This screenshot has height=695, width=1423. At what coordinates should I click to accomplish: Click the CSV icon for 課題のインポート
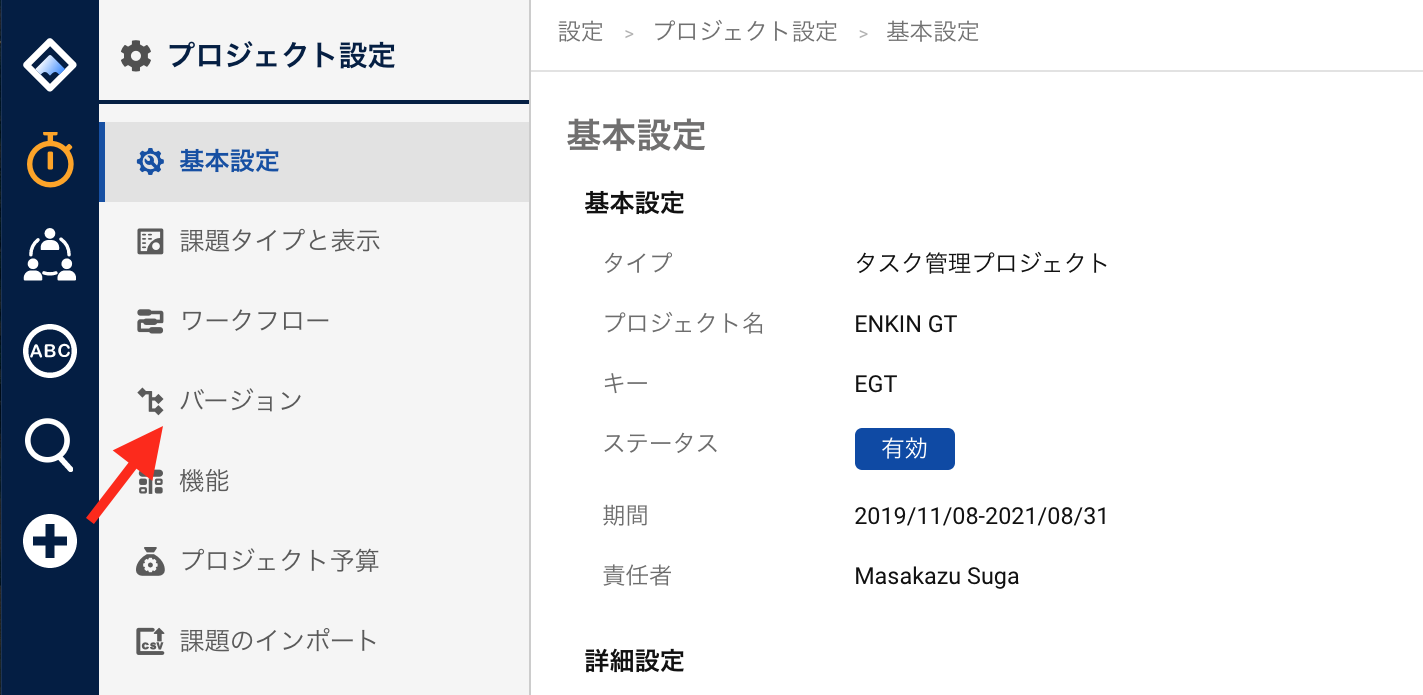tap(150, 641)
